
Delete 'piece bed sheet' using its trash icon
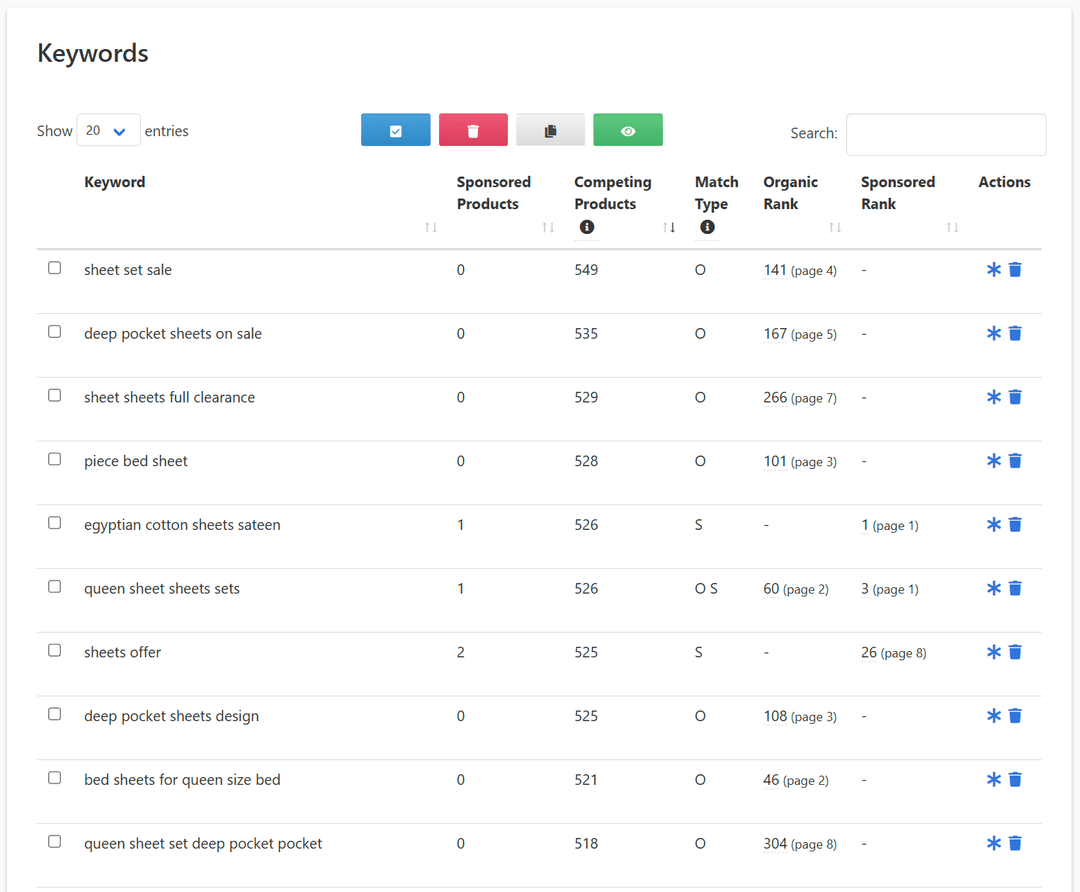click(1015, 460)
